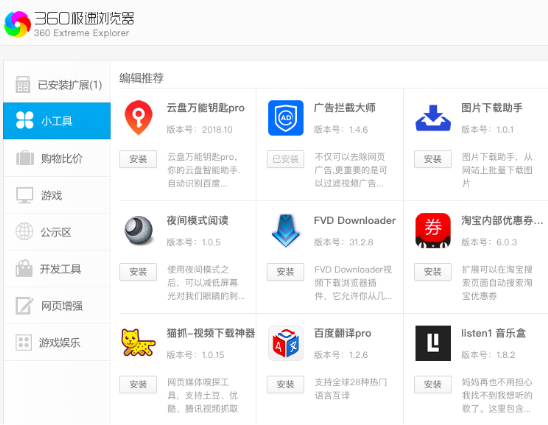
Task: Open the 云盘万能钥匙pro title
Action: (x=206, y=108)
